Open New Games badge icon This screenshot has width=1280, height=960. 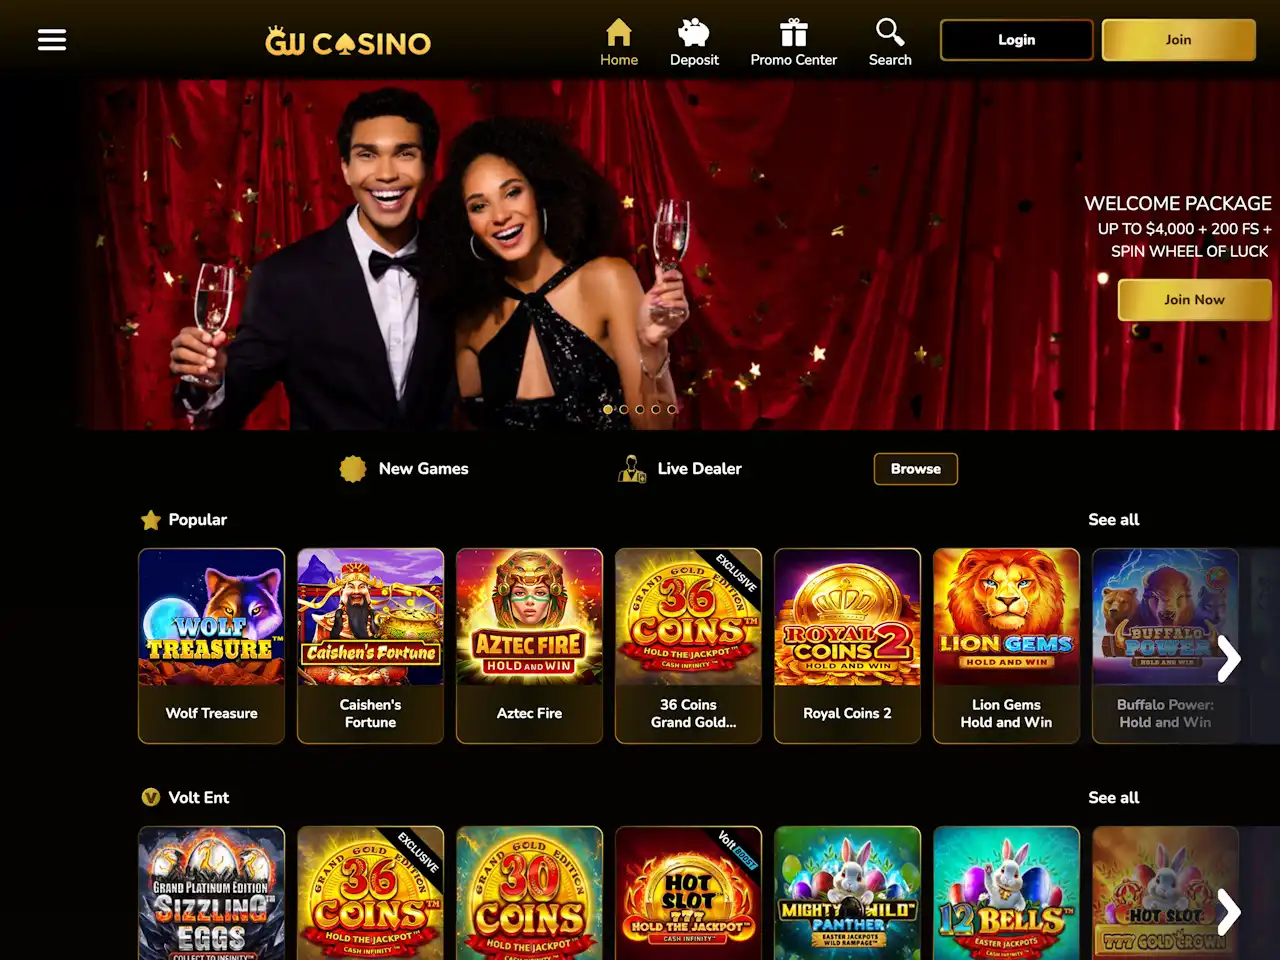[x=353, y=469]
